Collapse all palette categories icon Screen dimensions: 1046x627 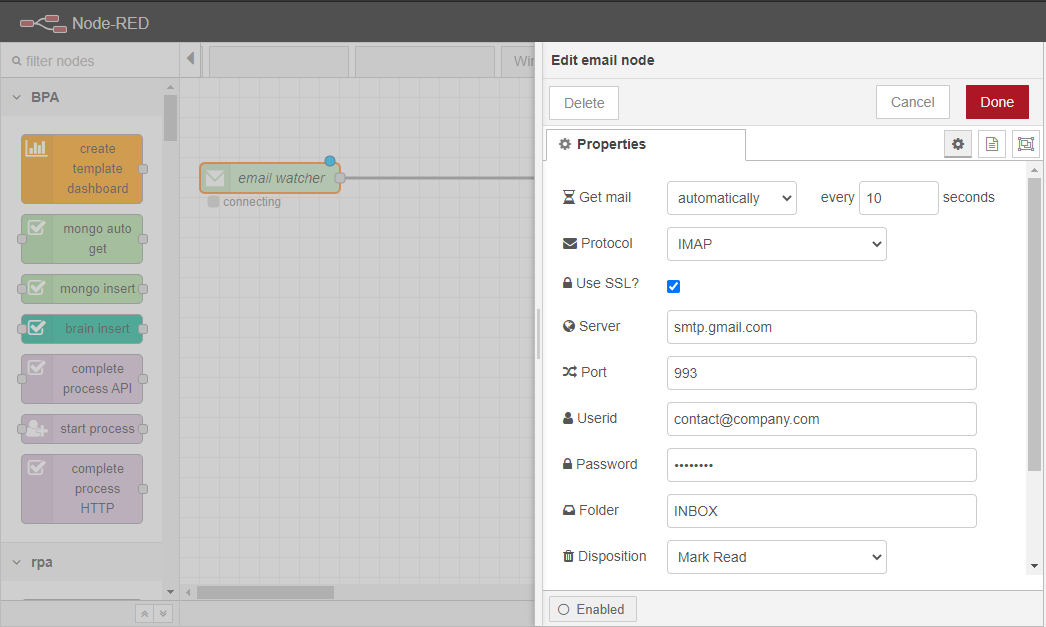[145, 614]
